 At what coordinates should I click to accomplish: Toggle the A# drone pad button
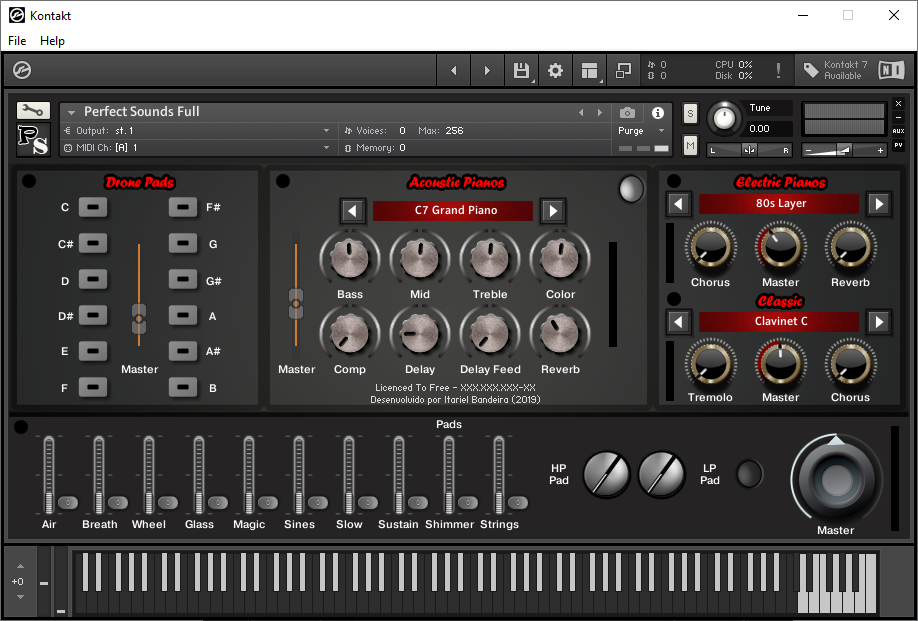click(183, 351)
